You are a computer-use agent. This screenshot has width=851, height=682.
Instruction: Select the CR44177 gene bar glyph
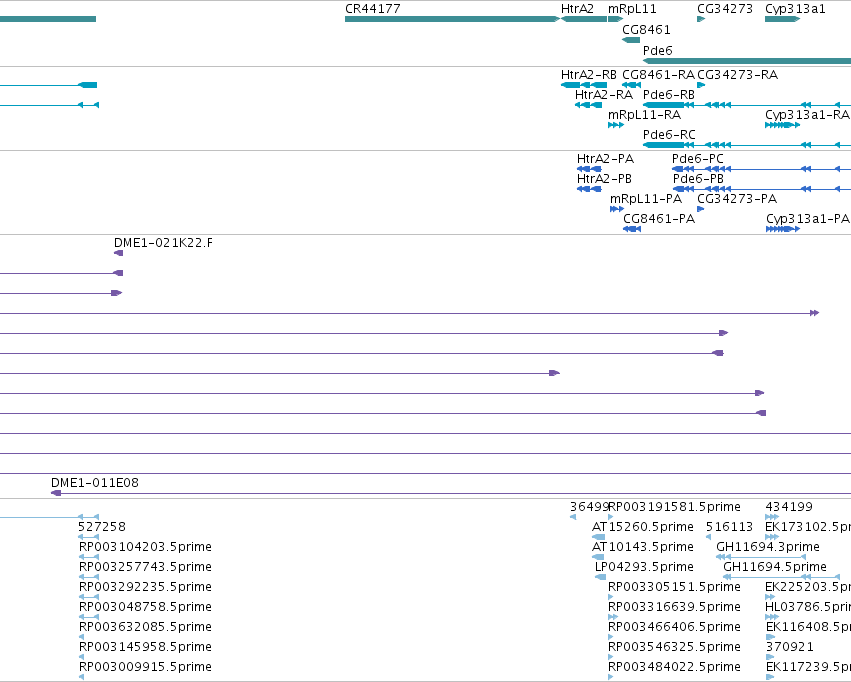coord(452,19)
